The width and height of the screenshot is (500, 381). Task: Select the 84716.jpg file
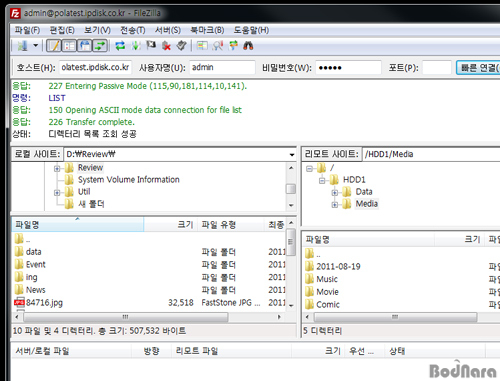(44, 303)
